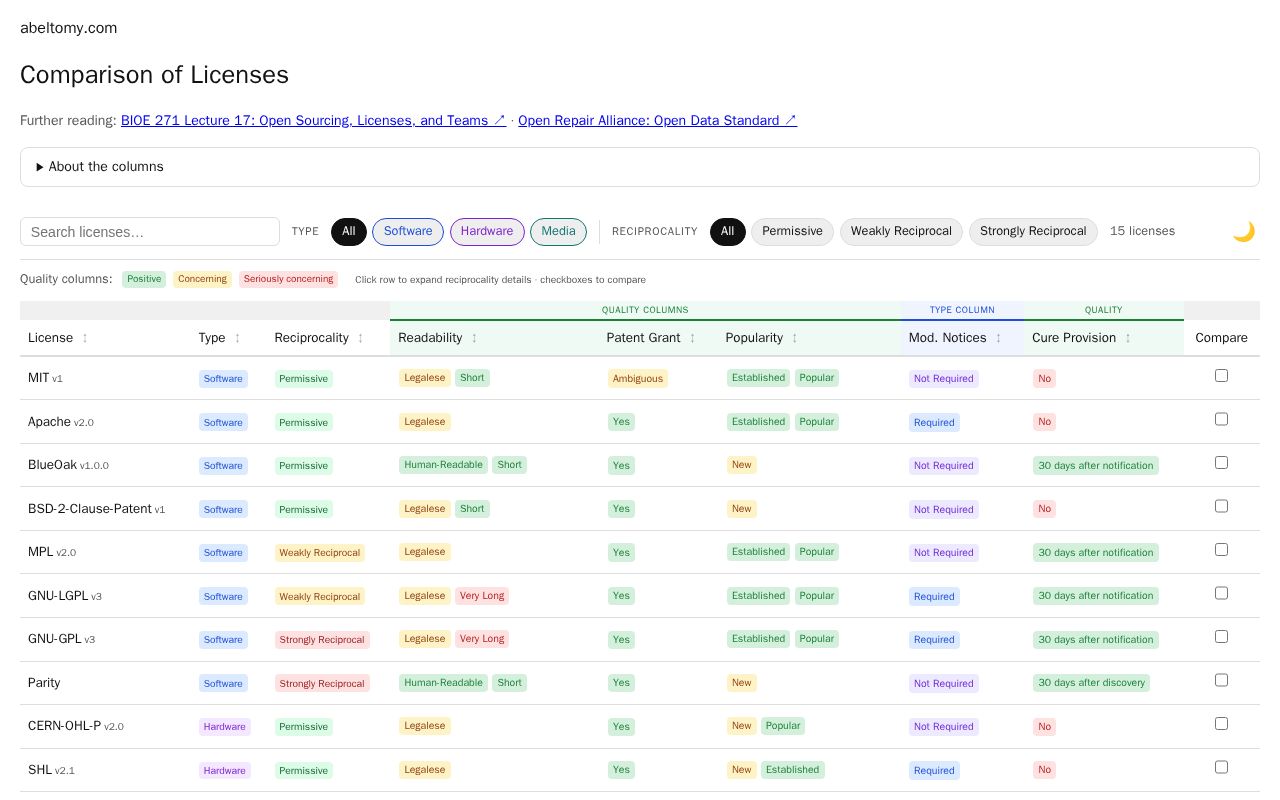
Task: Sort by License column arrow icon
Action: click(x=85, y=338)
